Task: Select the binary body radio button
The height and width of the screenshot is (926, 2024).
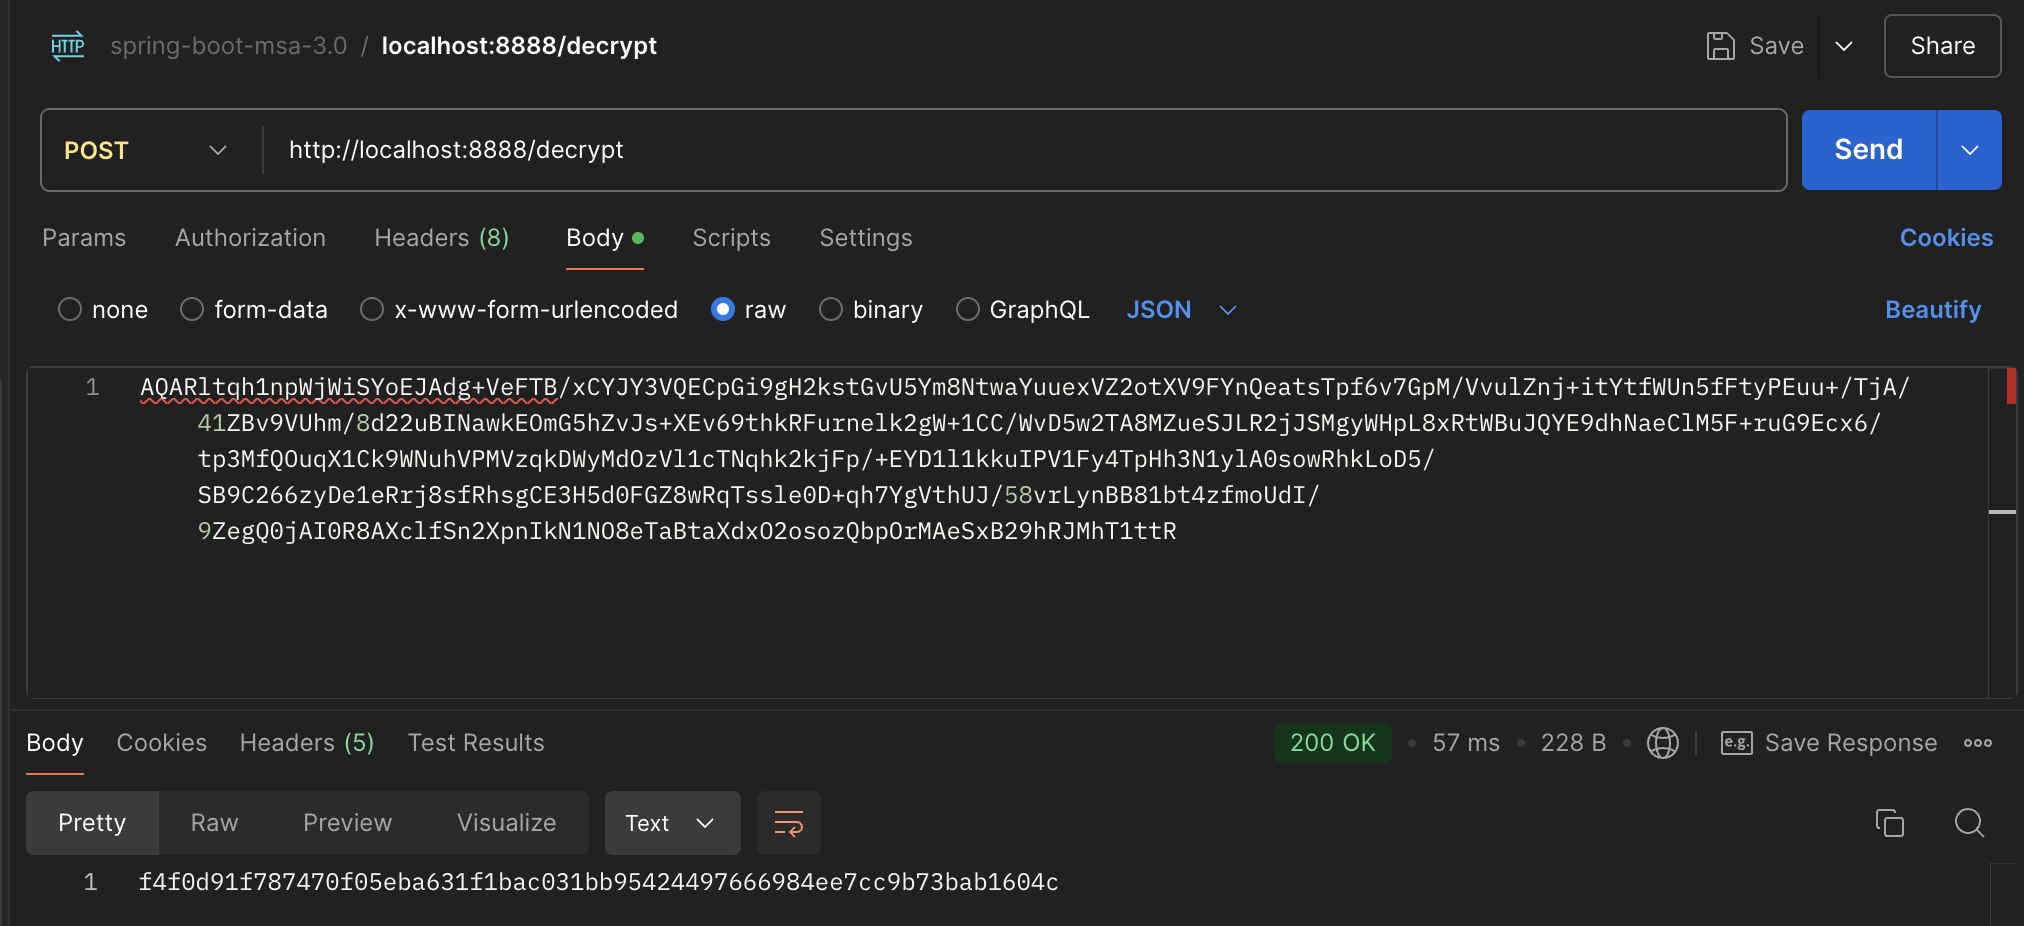Action: [x=831, y=310]
